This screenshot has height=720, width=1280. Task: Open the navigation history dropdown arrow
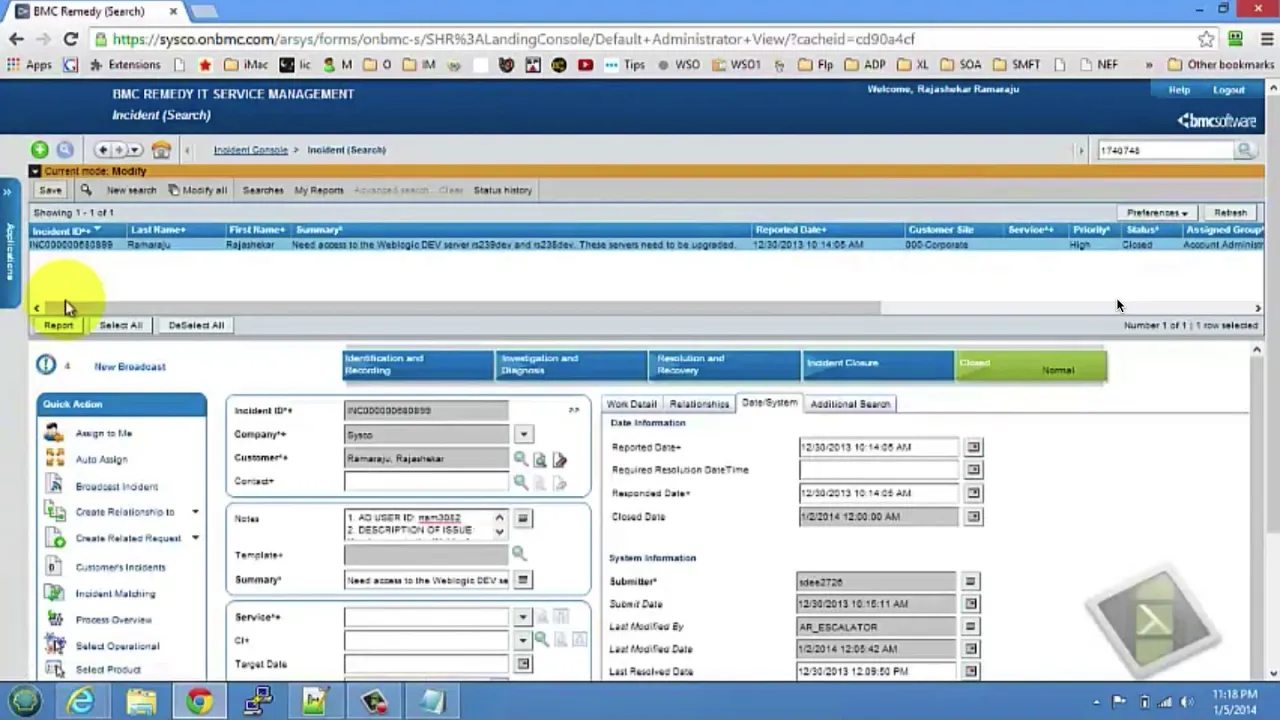coord(135,150)
